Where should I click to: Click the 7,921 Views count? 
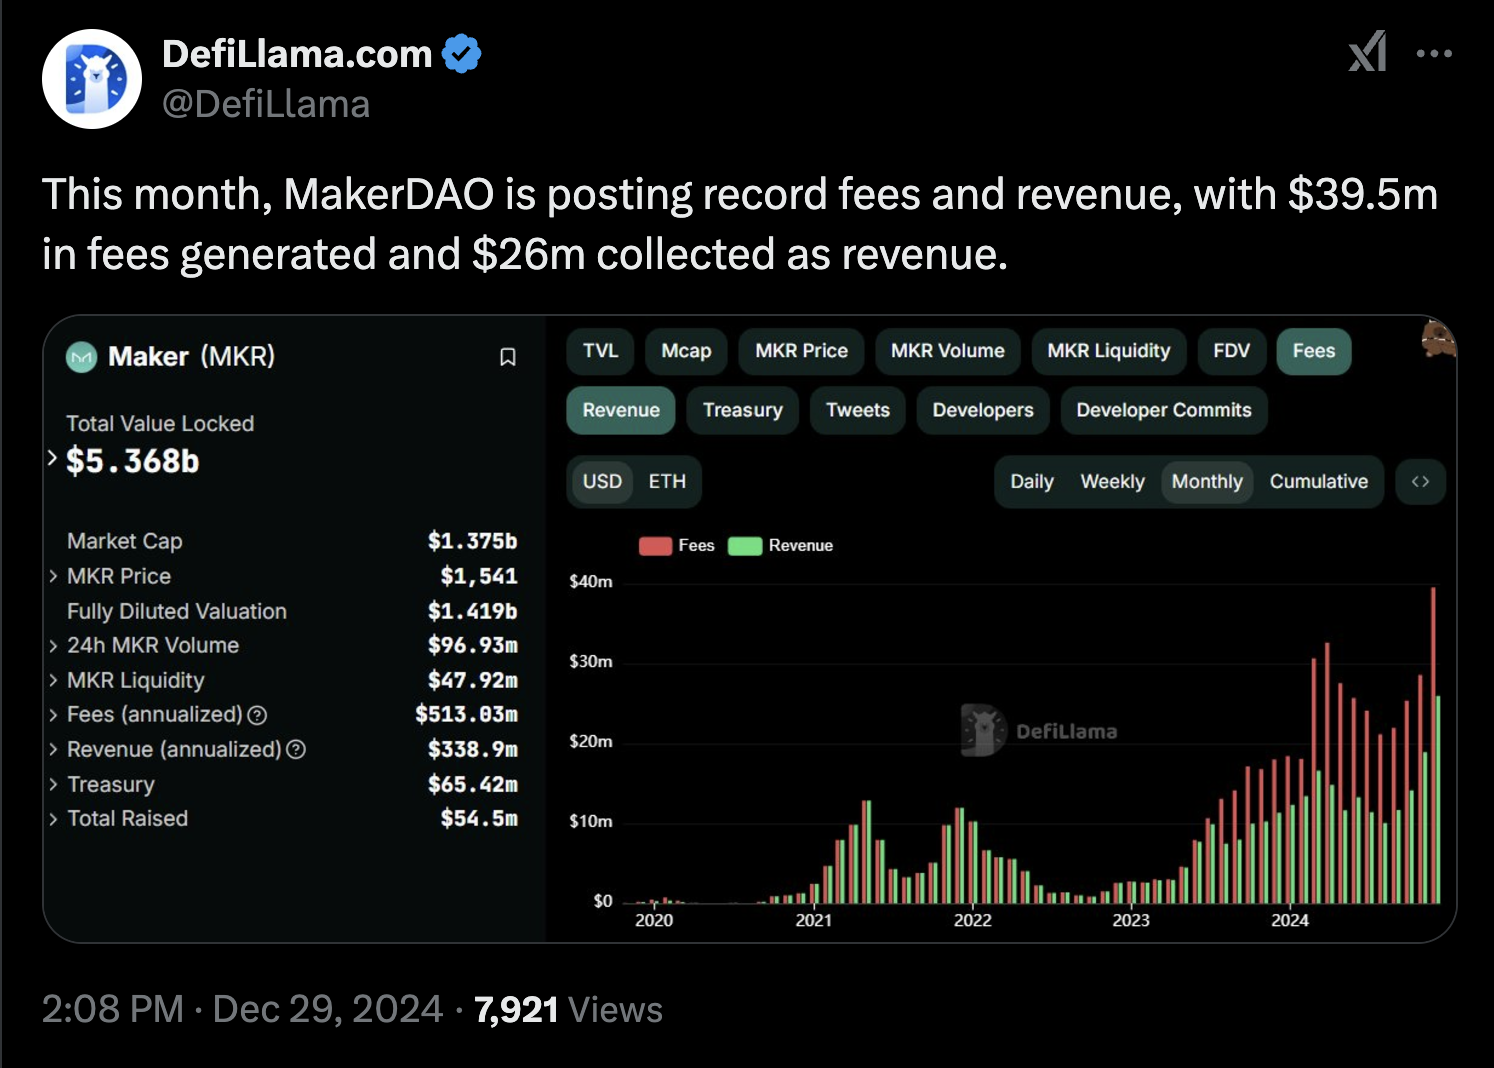pos(568,1009)
